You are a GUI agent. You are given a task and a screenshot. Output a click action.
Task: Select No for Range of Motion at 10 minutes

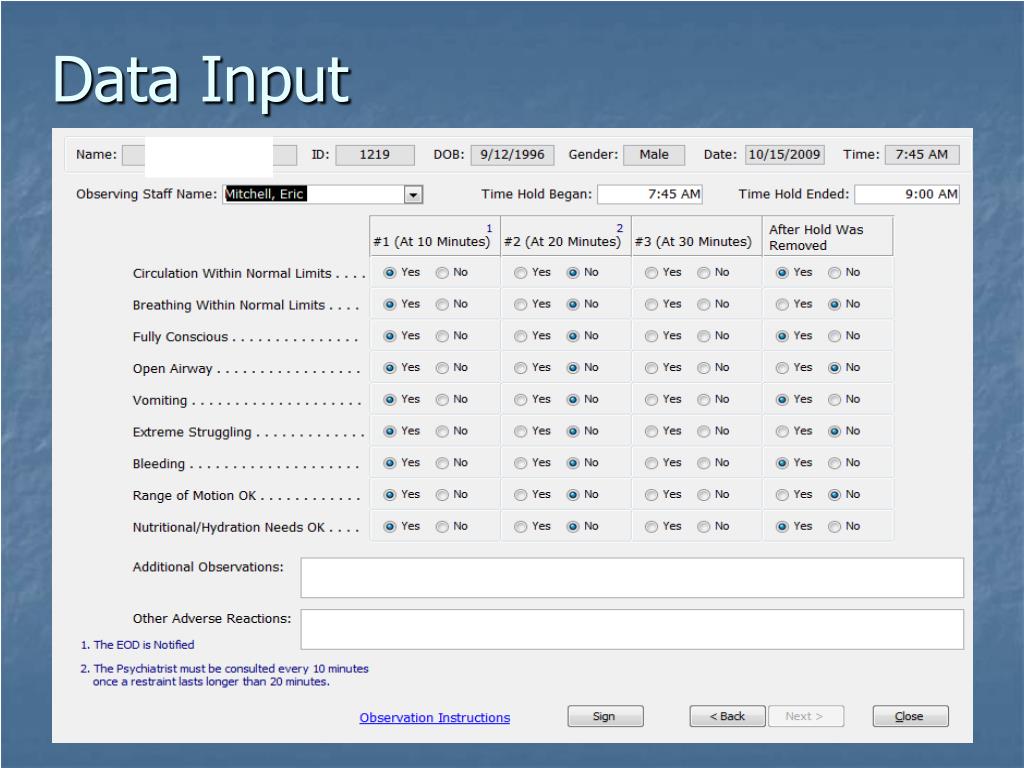(x=442, y=495)
